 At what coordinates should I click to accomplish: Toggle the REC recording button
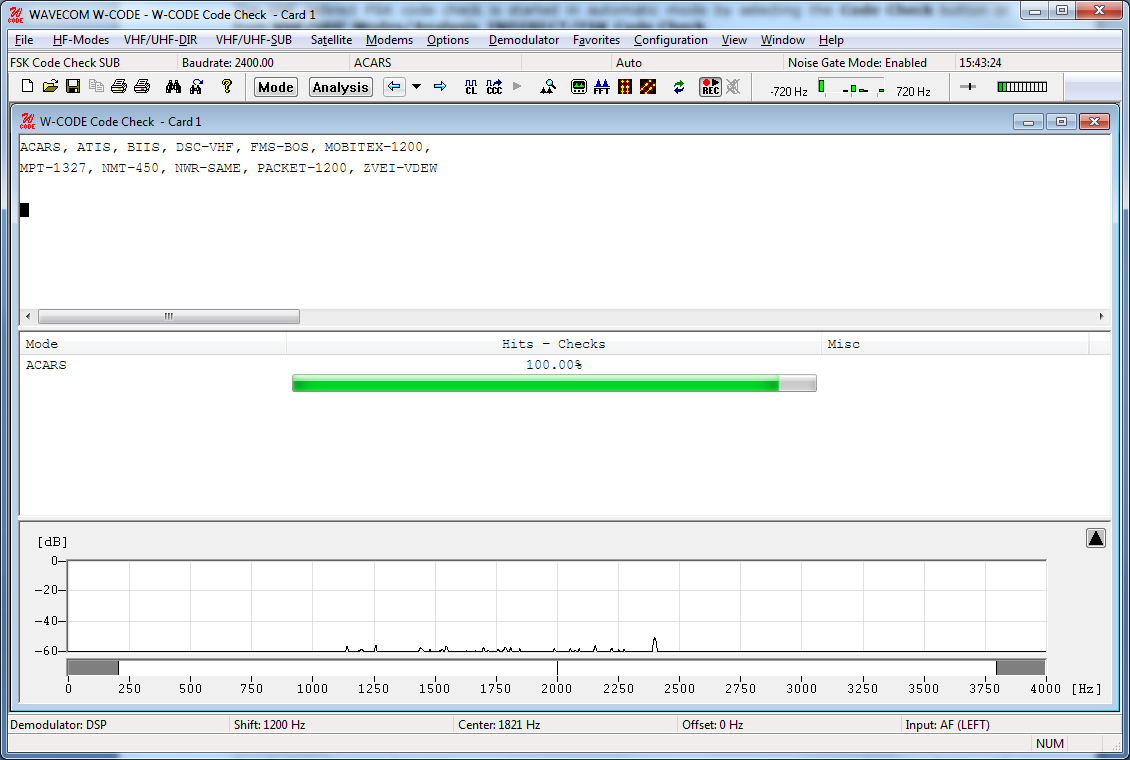click(x=710, y=87)
